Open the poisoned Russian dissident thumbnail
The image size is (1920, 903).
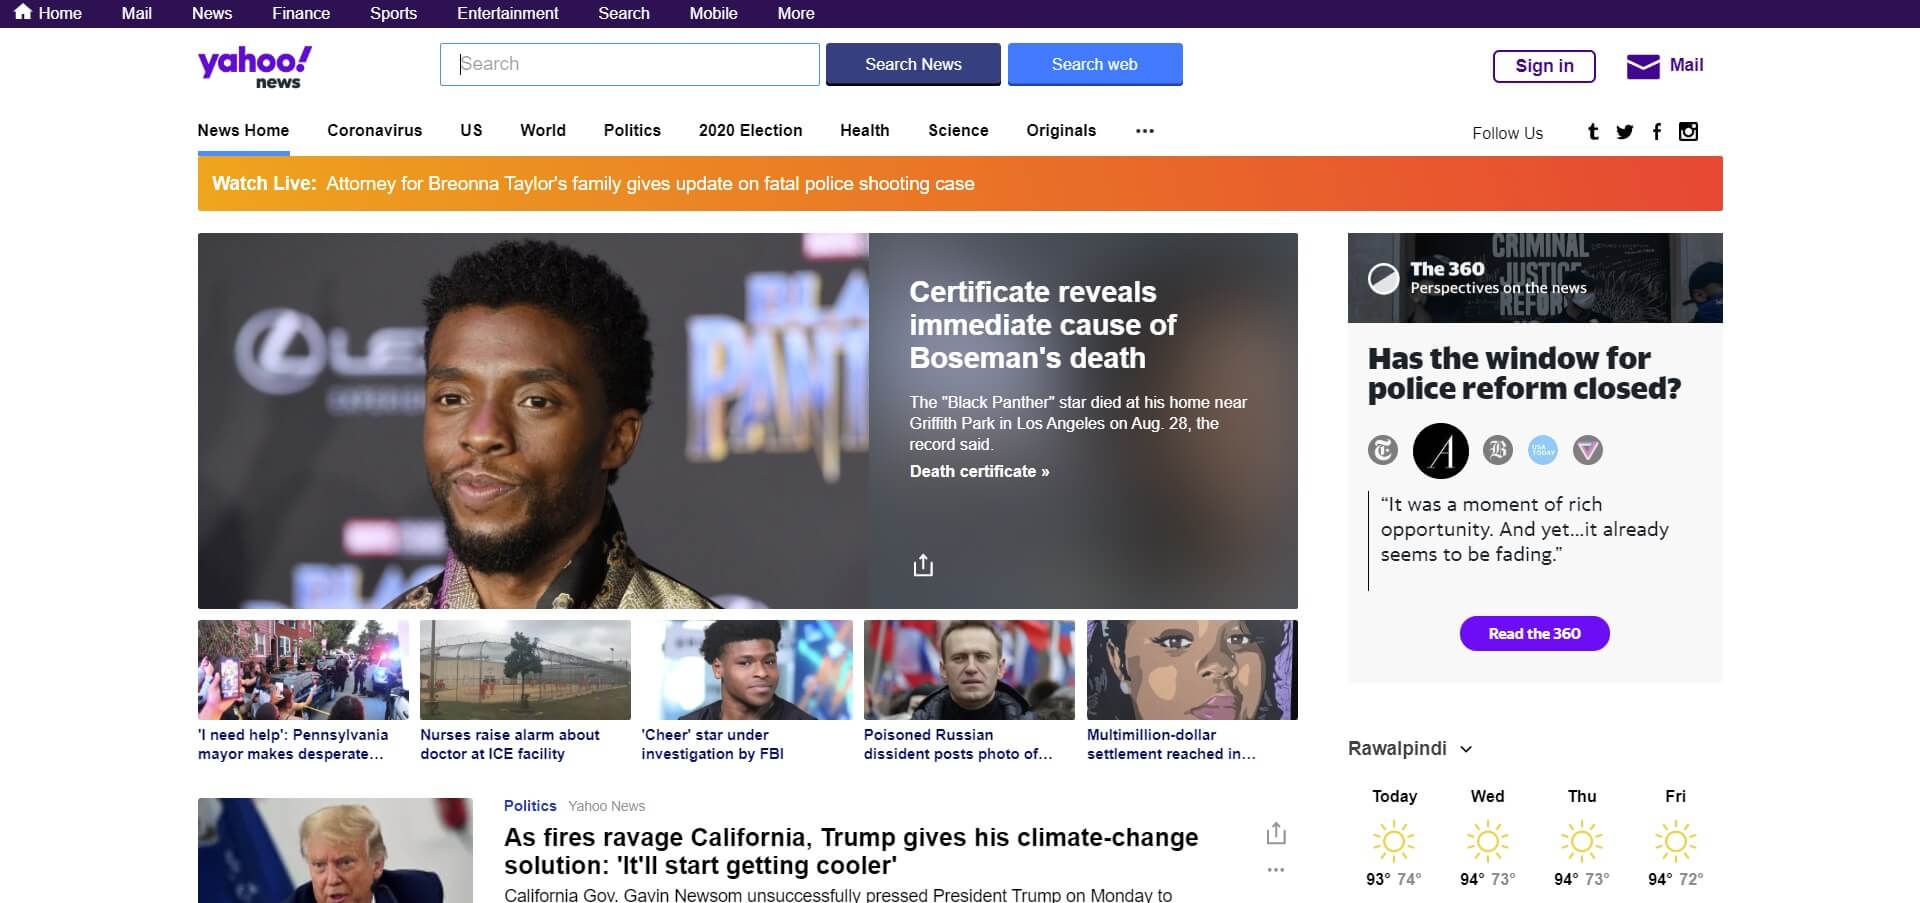(x=969, y=670)
